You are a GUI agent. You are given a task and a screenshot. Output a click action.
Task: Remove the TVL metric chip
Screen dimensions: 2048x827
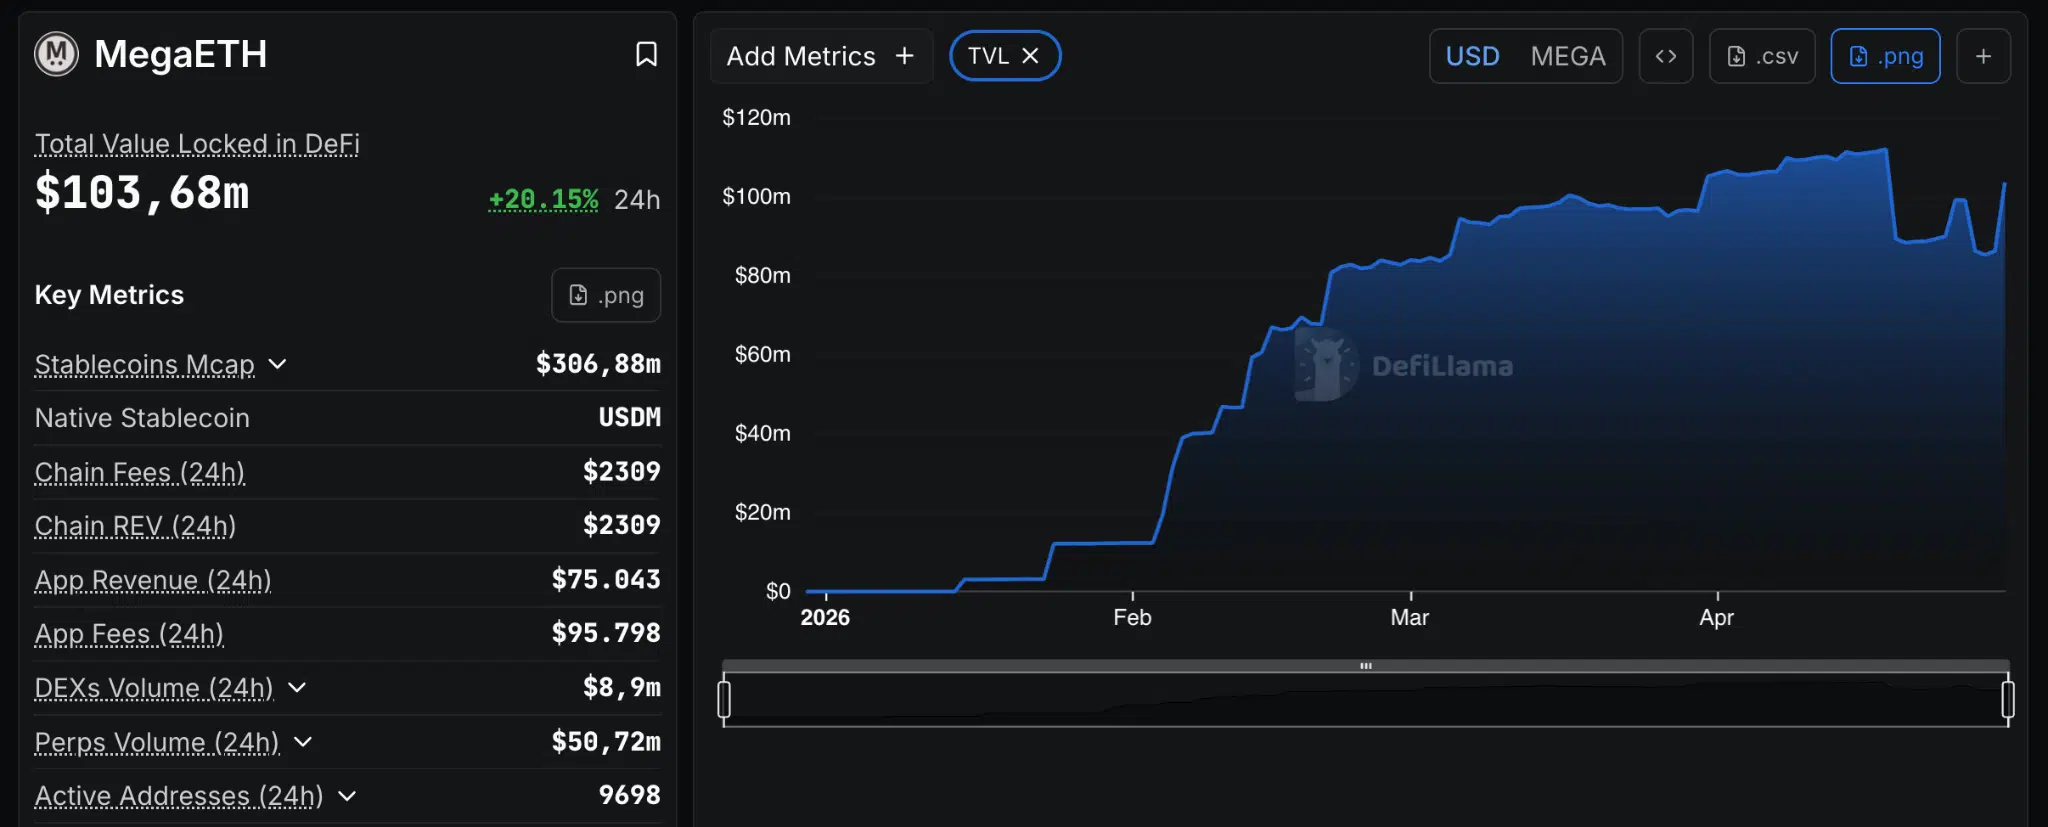pos(1030,56)
